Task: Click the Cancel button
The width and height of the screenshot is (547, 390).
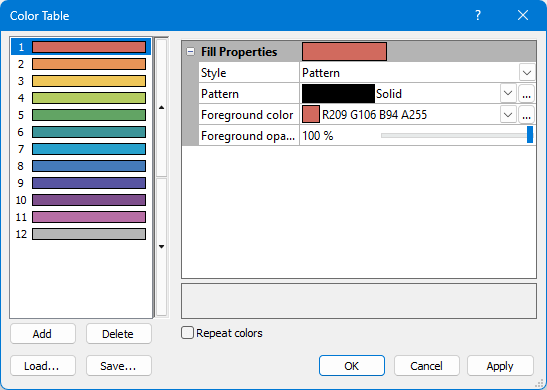Action: (x=427, y=366)
